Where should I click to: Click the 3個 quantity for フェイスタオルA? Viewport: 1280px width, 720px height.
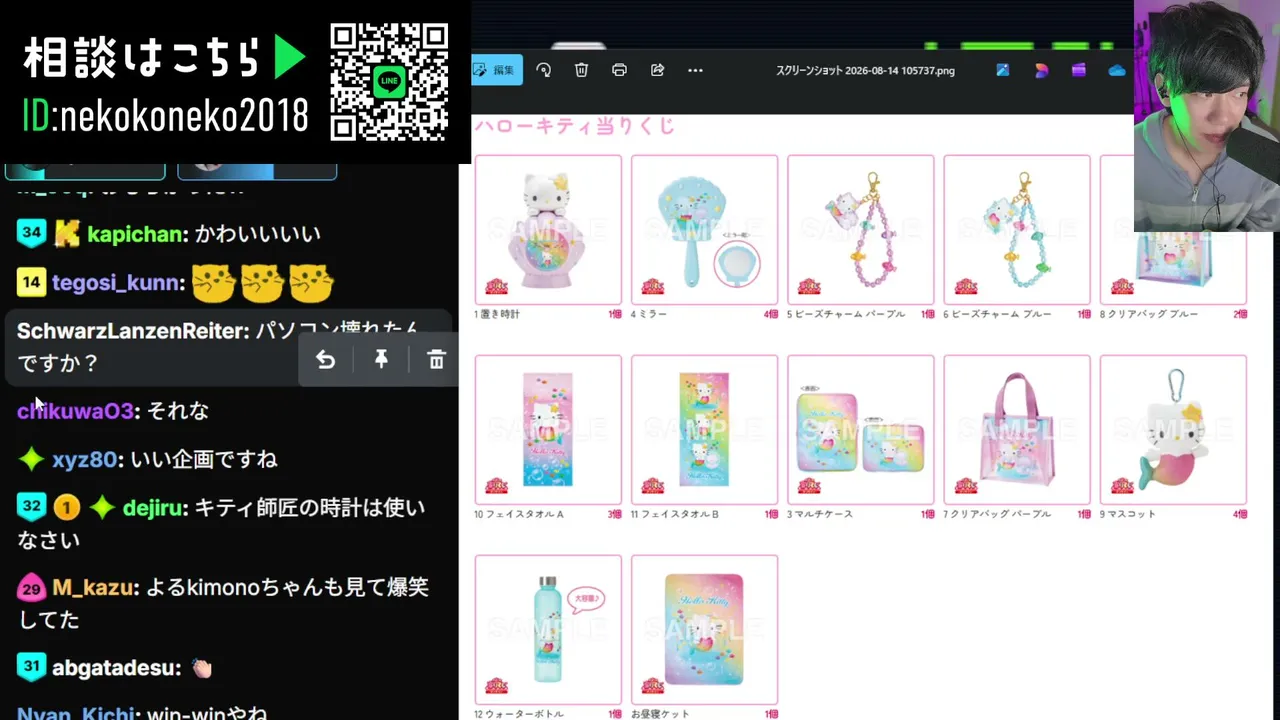click(615, 514)
